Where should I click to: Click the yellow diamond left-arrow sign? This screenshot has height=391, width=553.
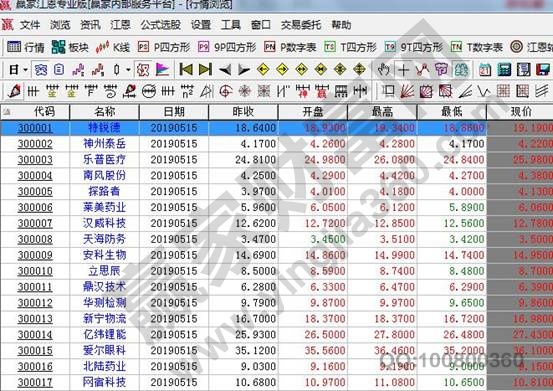[x=263, y=70]
